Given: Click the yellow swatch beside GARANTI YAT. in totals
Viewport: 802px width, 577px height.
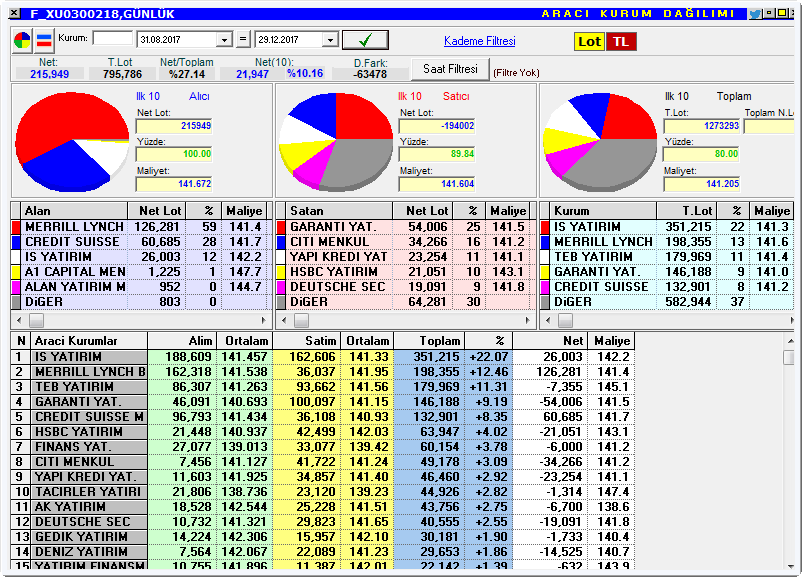Looking at the screenshot, I should pos(545,272).
